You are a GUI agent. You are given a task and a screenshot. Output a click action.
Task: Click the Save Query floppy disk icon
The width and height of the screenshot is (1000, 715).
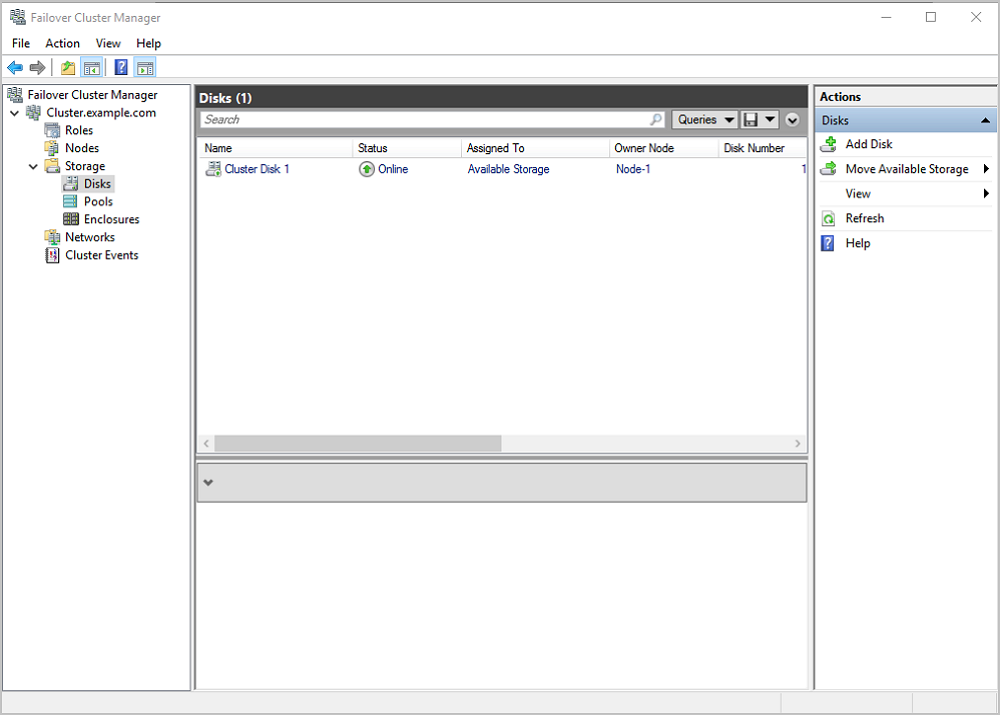[751, 119]
